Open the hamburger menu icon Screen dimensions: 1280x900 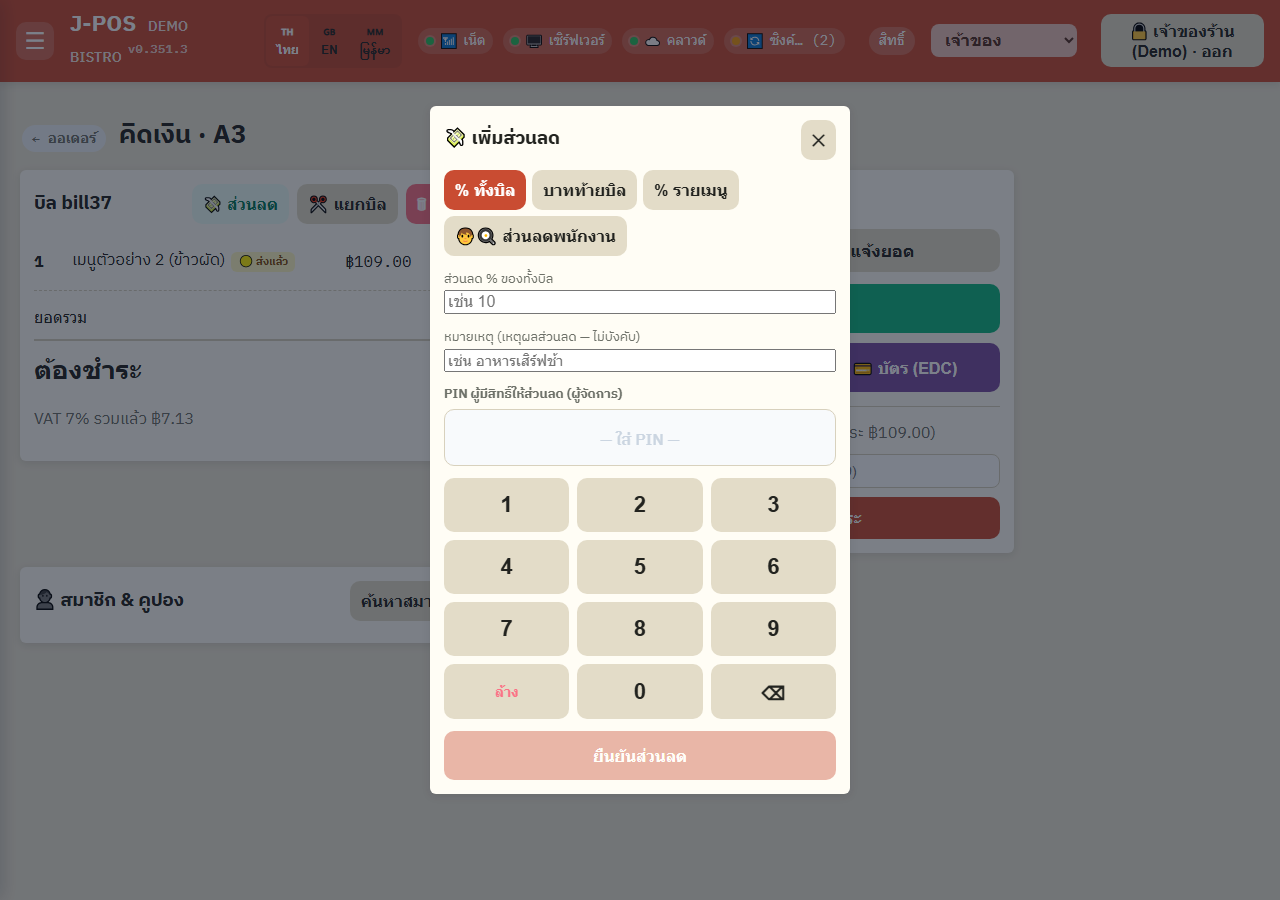[x=35, y=41]
